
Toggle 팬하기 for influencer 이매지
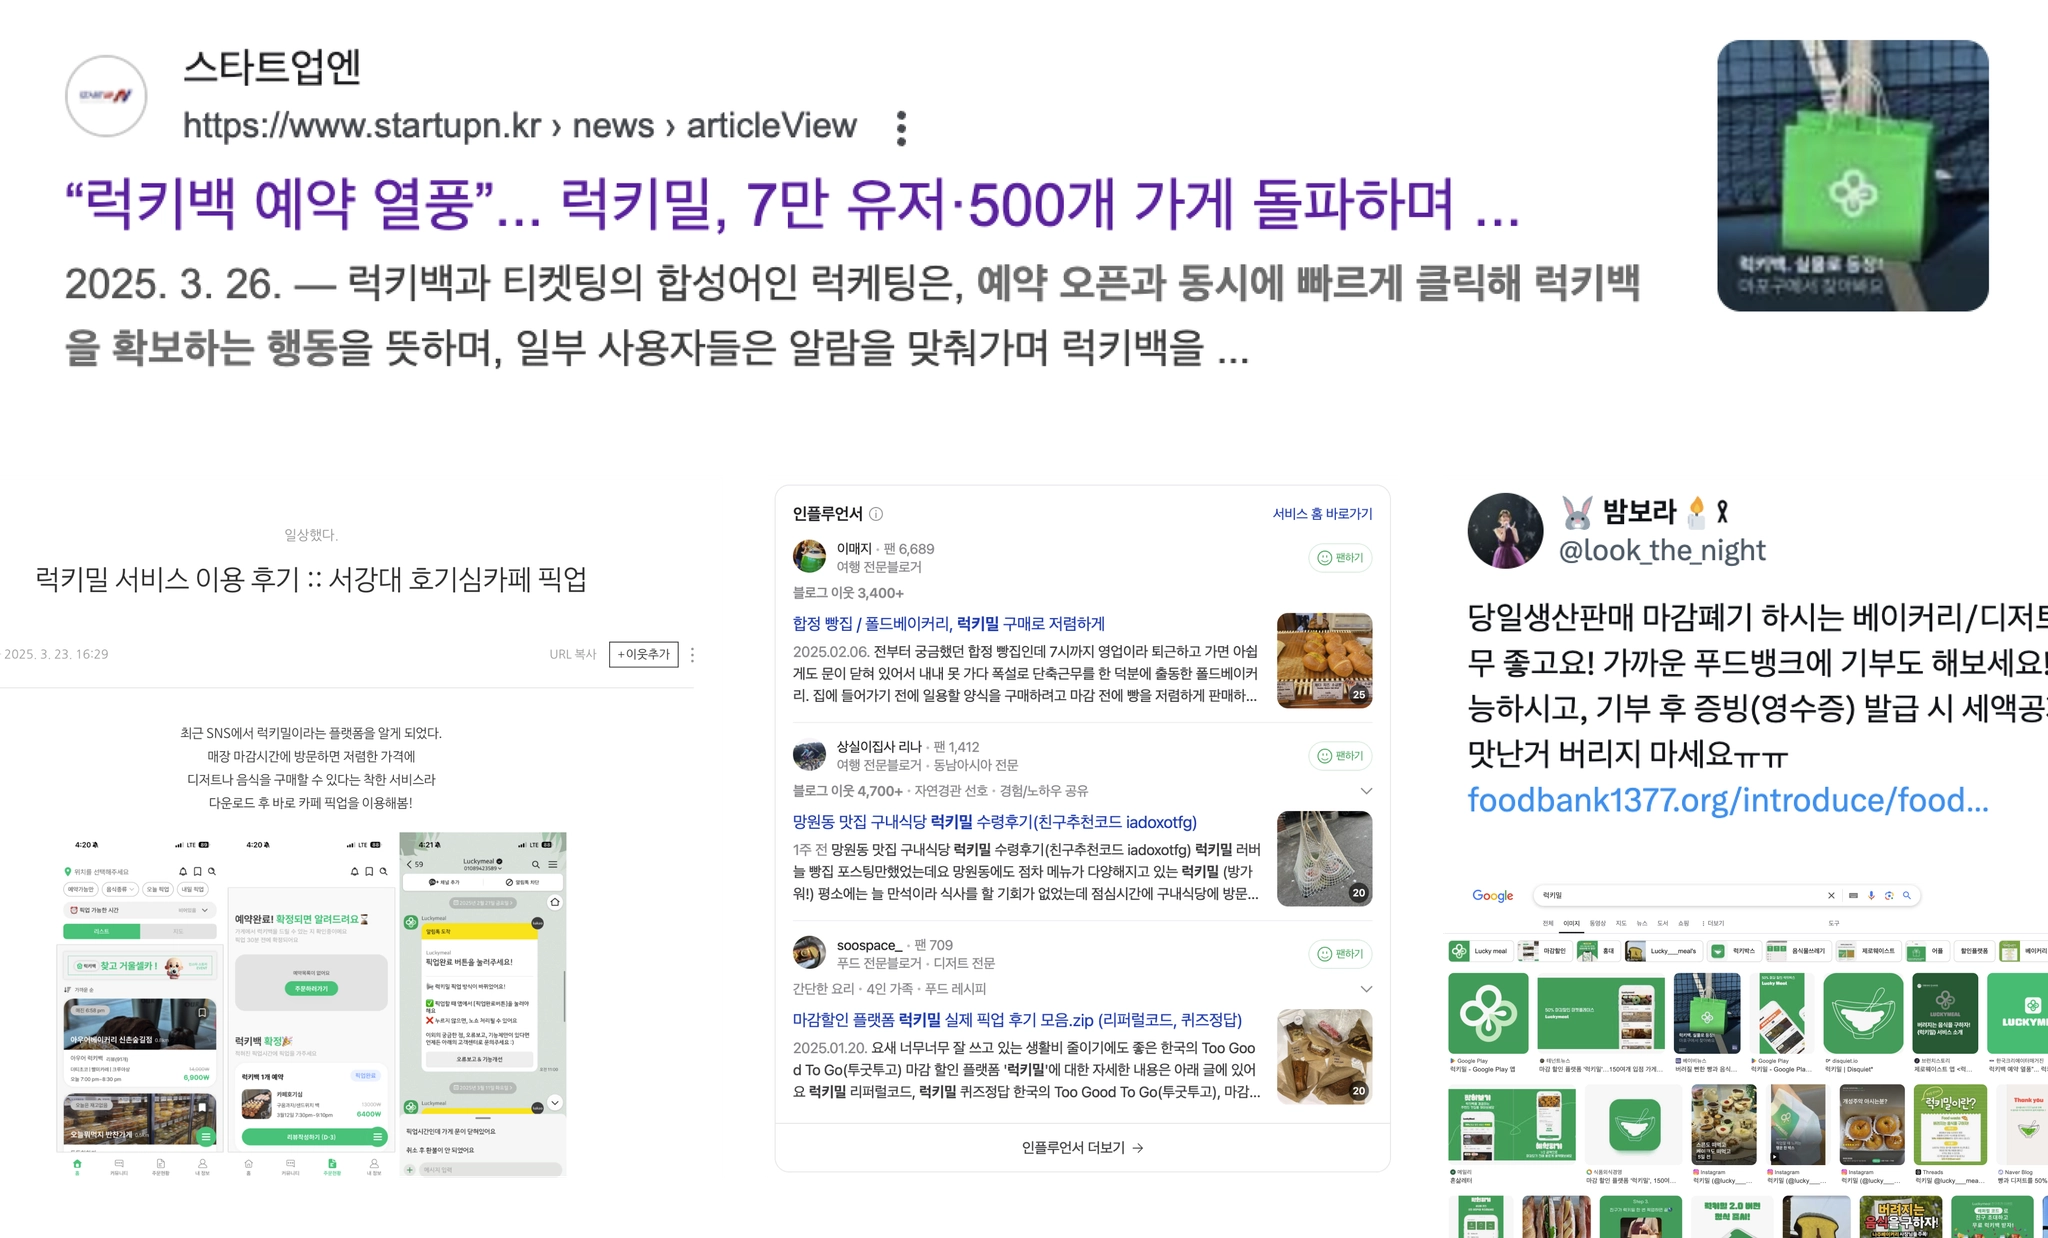click(1340, 558)
